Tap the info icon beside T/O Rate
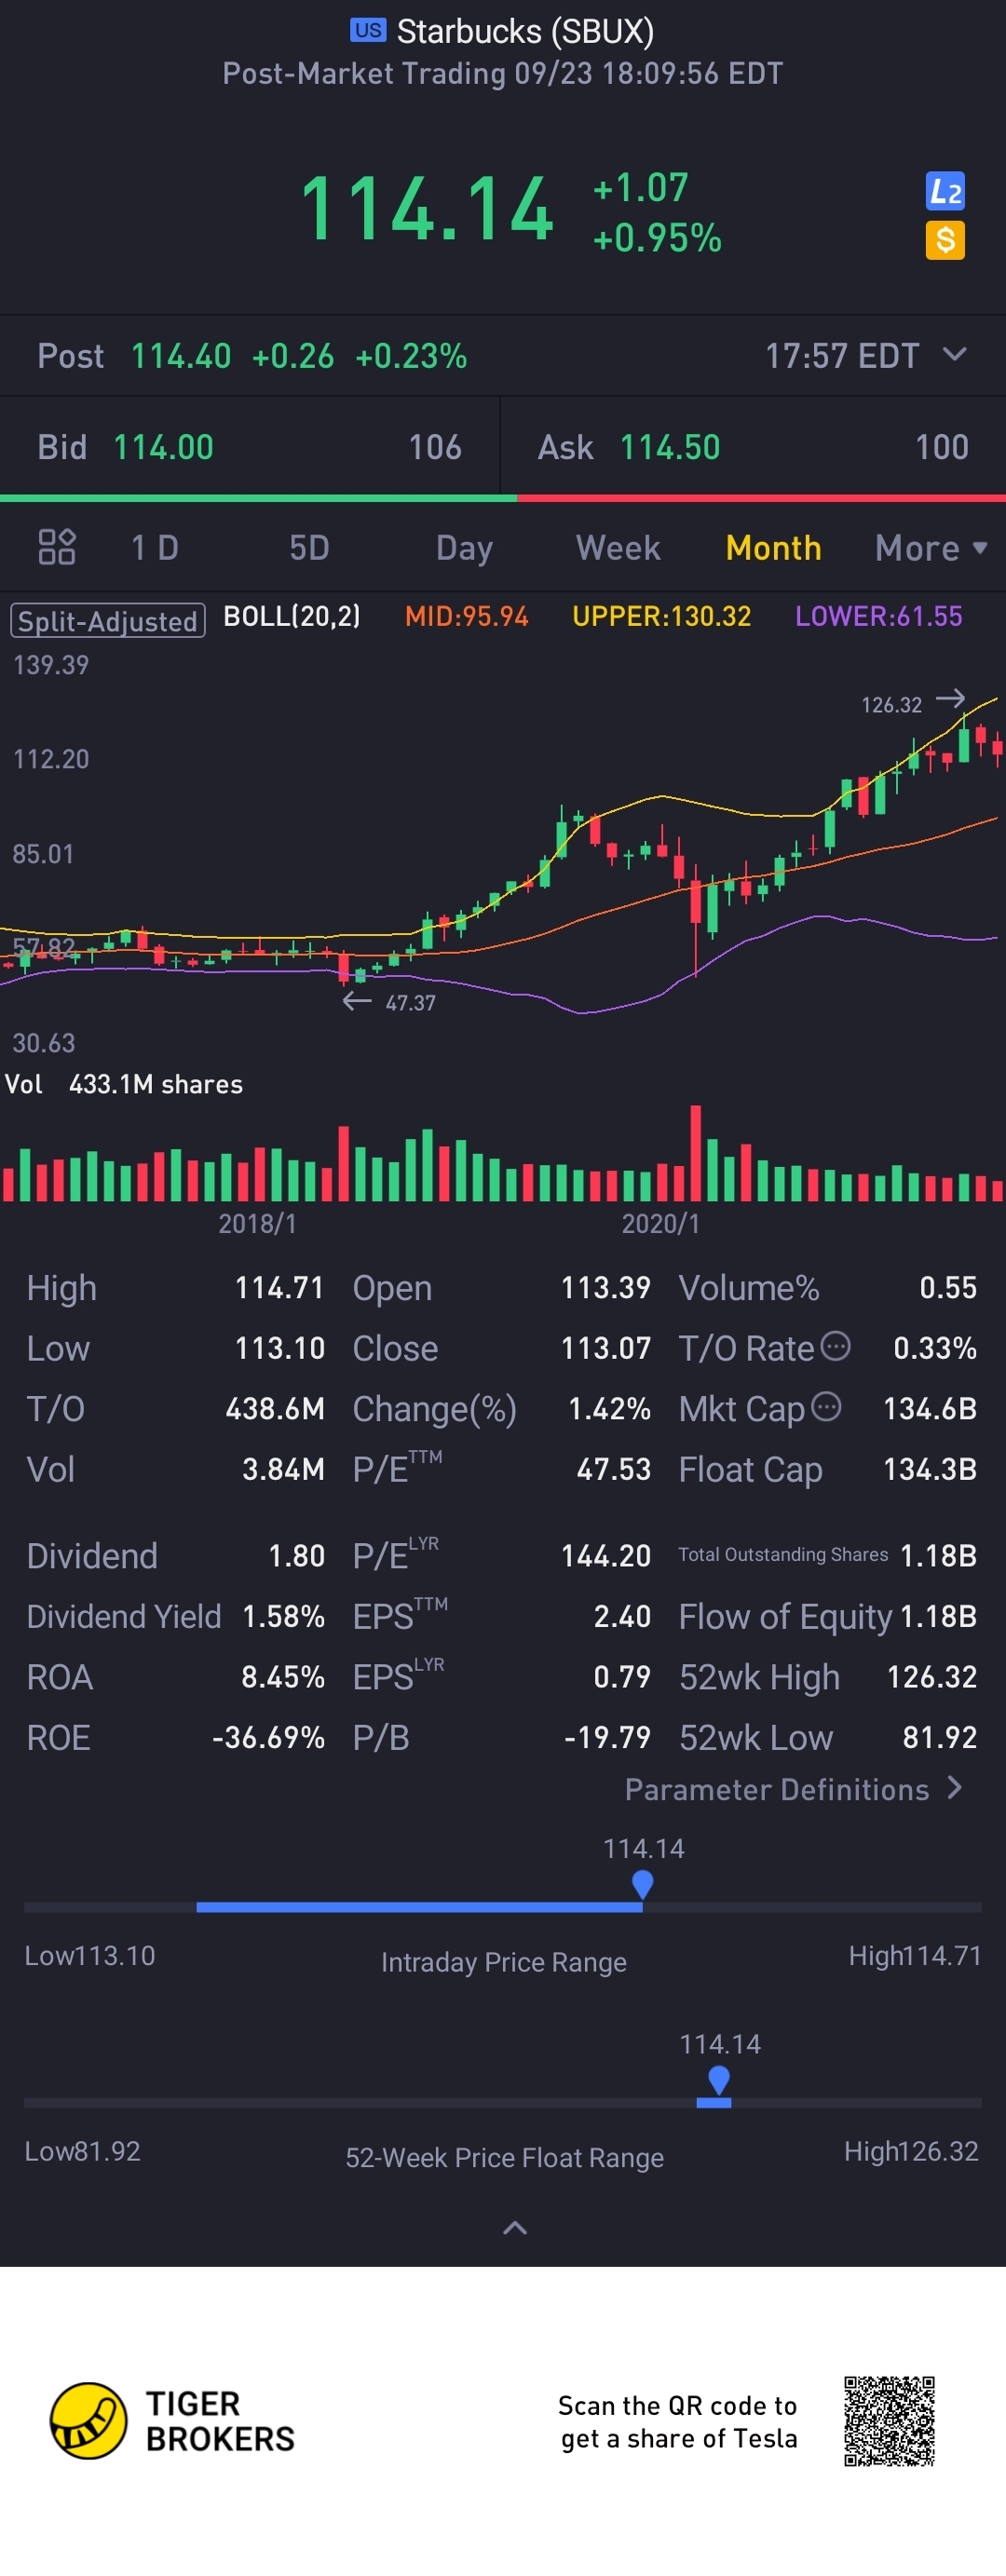The image size is (1006, 2576). (x=835, y=1346)
